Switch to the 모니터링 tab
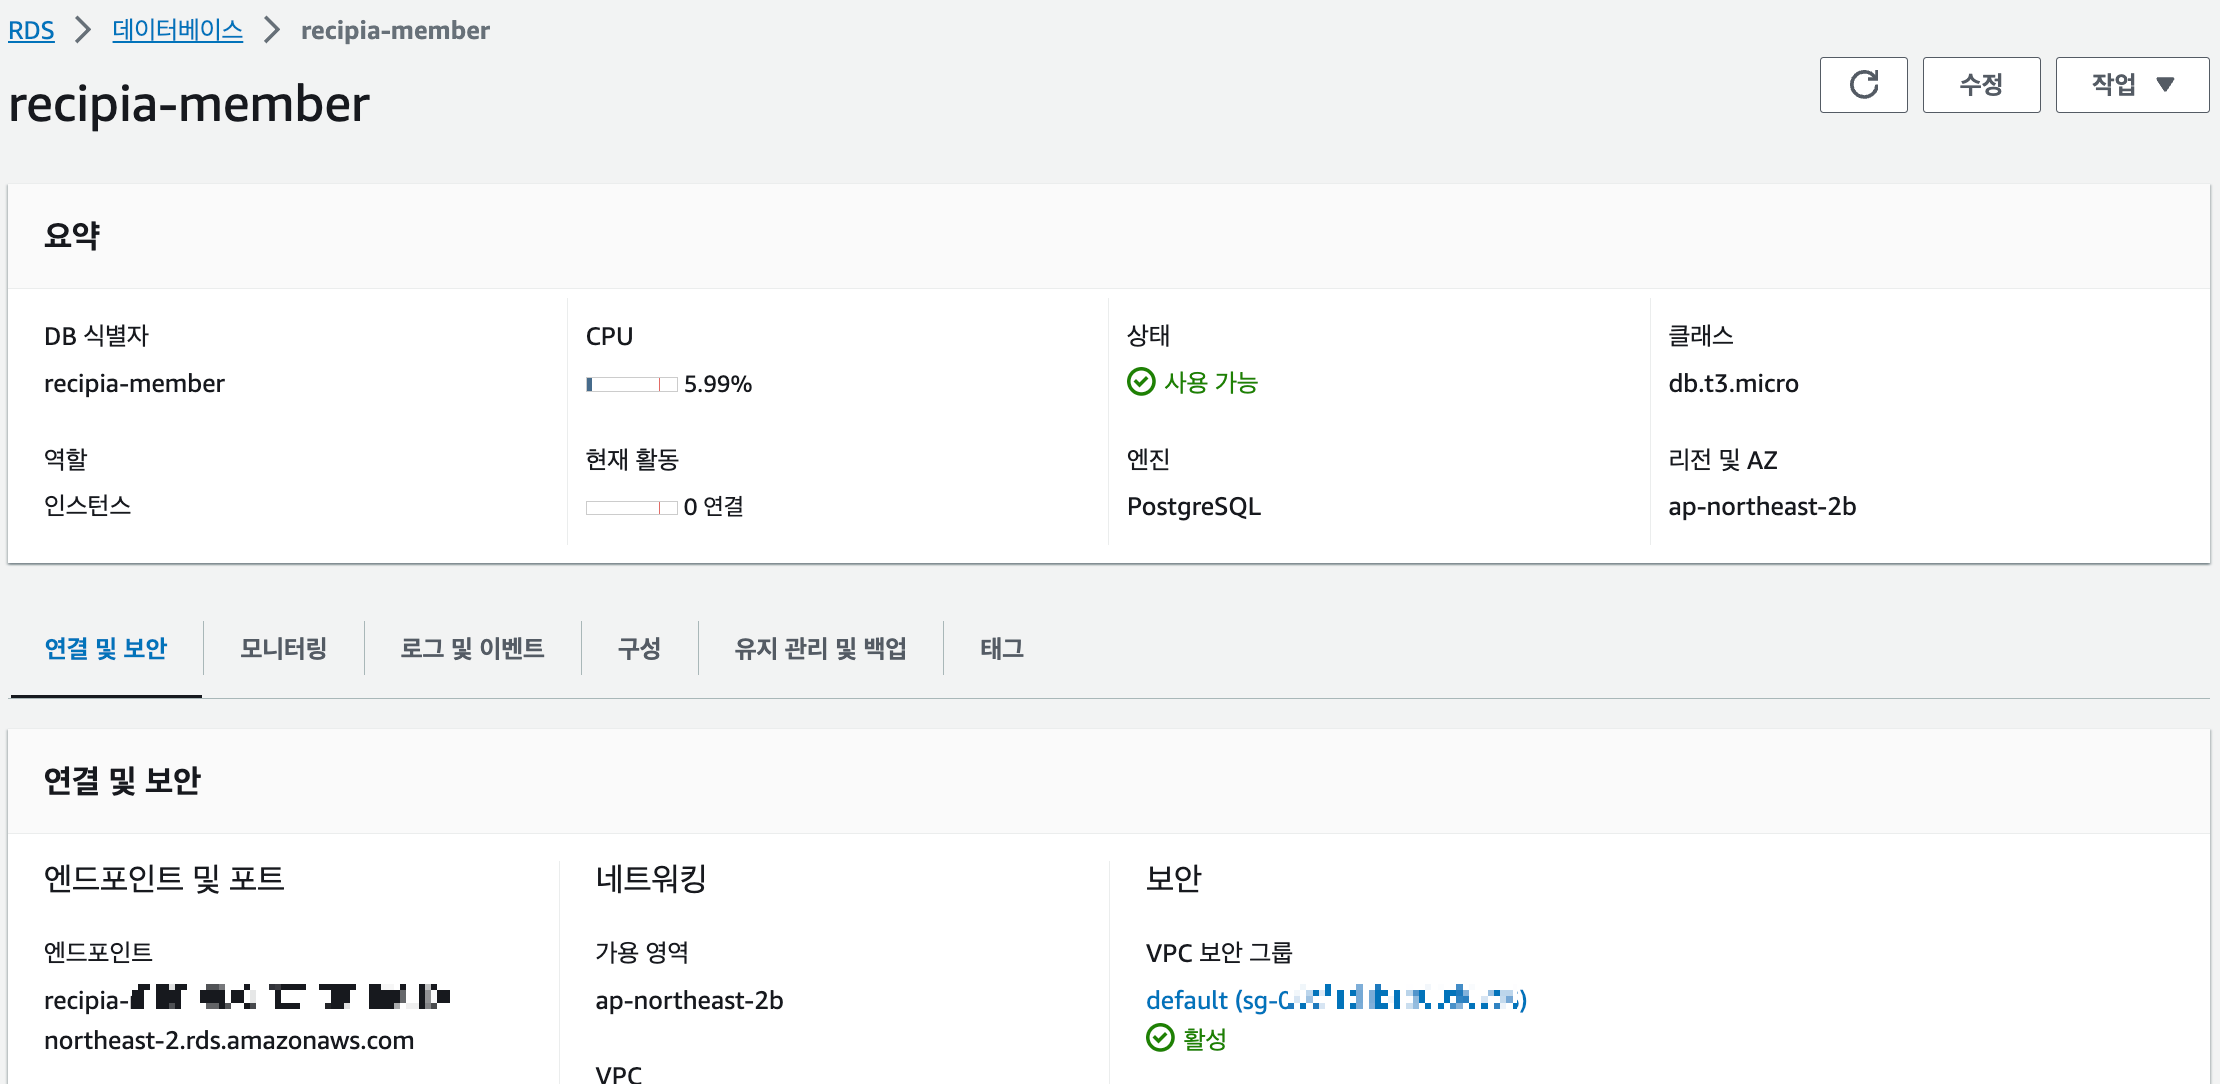The width and height of the screenshot is (2220, 1084). click(283, 648)
